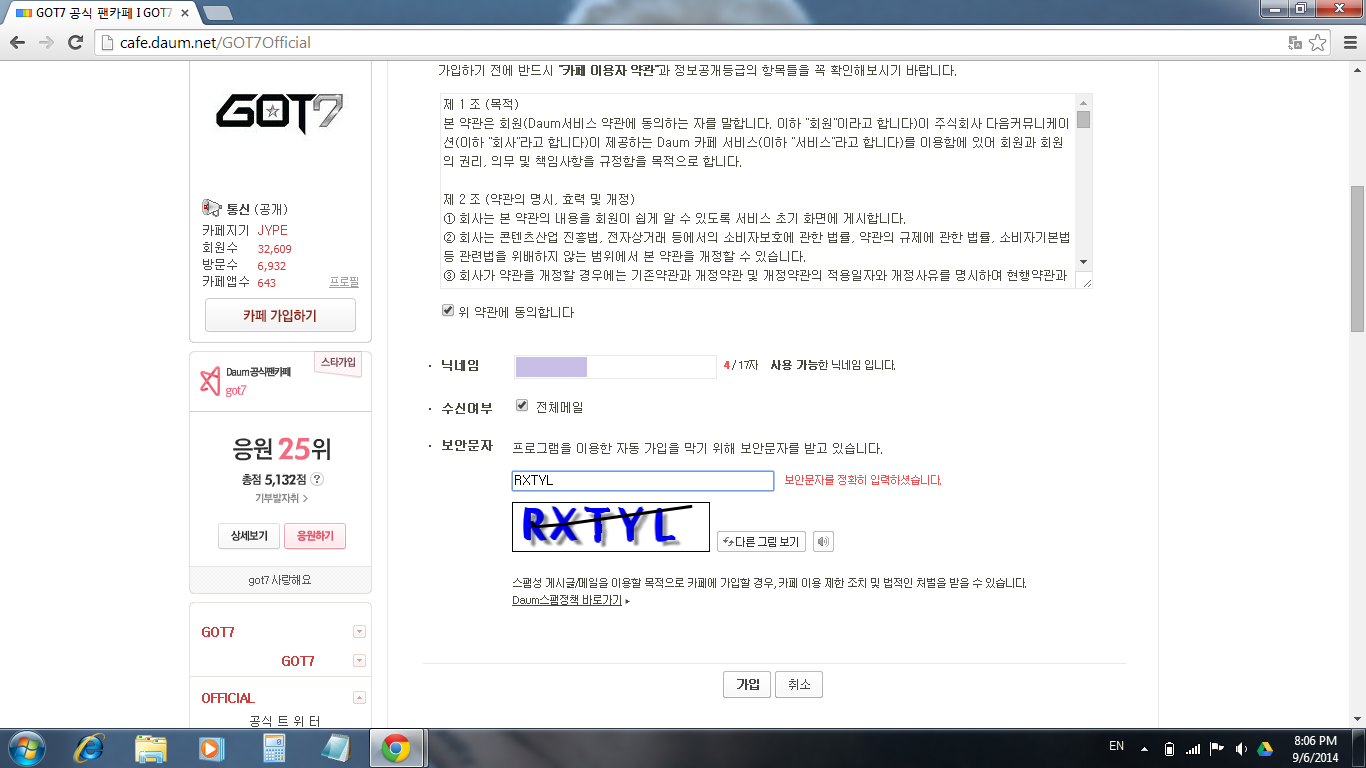Image resolution: width=1366 pixels, height=768 pixels.
Task: Click the 상세보기 button
Action: point(249,536)
